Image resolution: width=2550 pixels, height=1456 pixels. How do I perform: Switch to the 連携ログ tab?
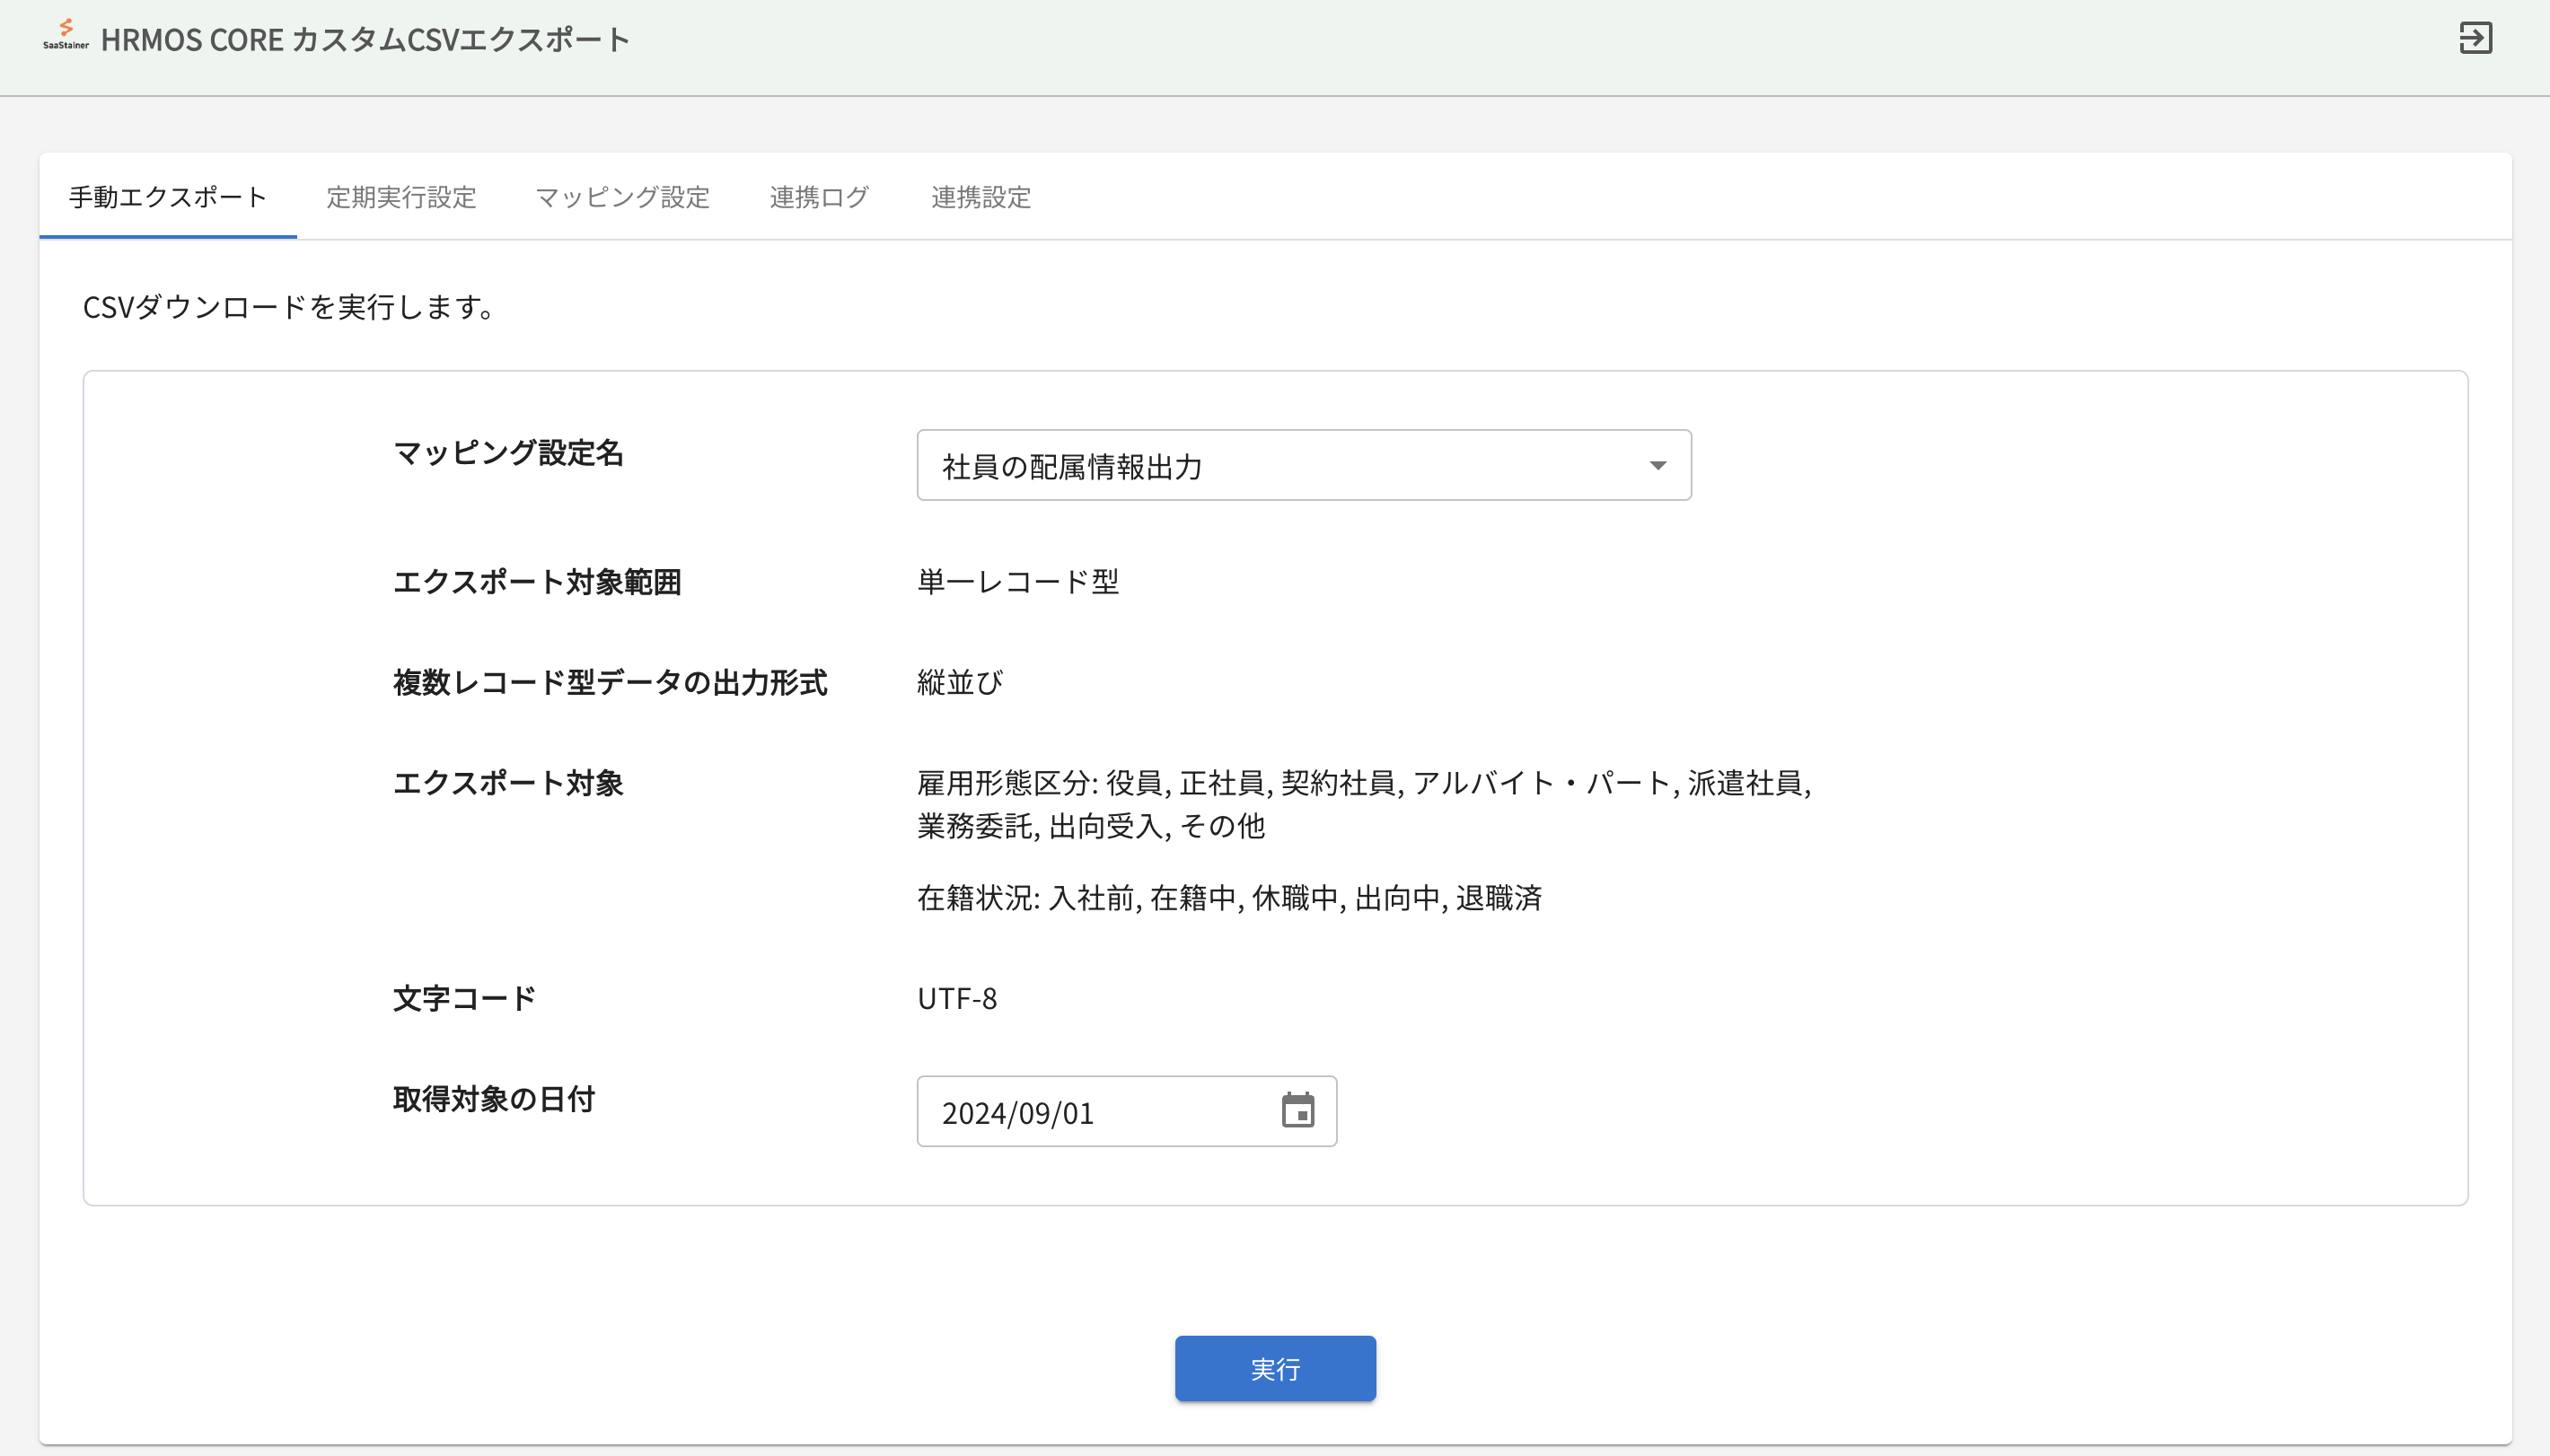click(817, 198)
